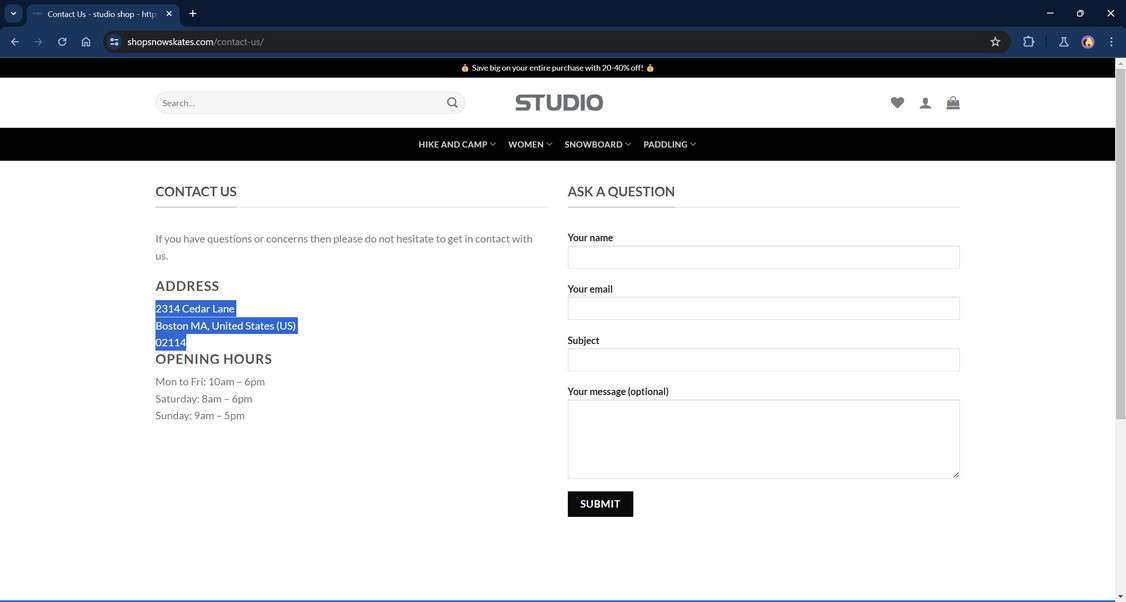Click the 02114 zip code text
The width and height of the screenshot is (1126, 602).
tap(171, 343)
